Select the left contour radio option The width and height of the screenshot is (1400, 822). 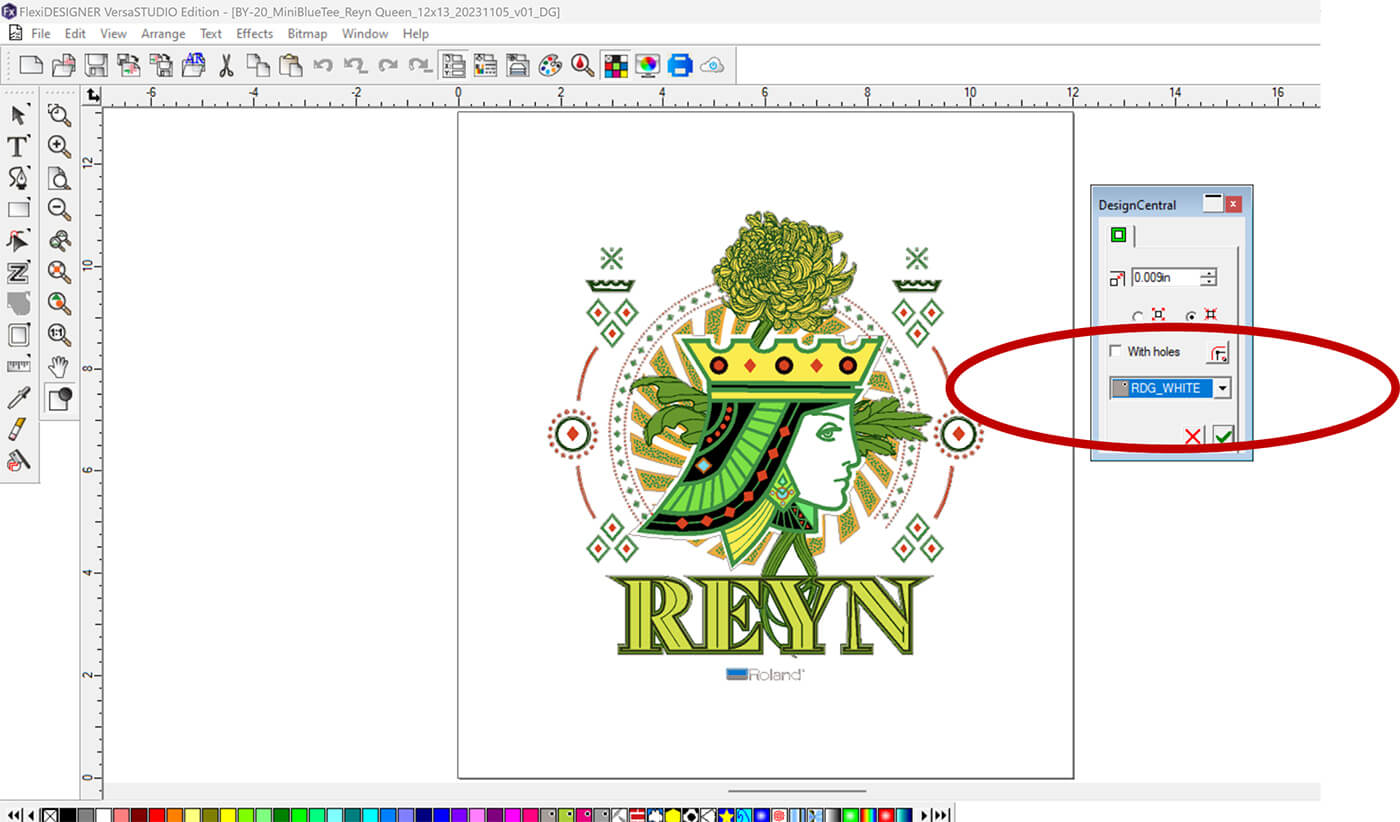click(1138, 315)
